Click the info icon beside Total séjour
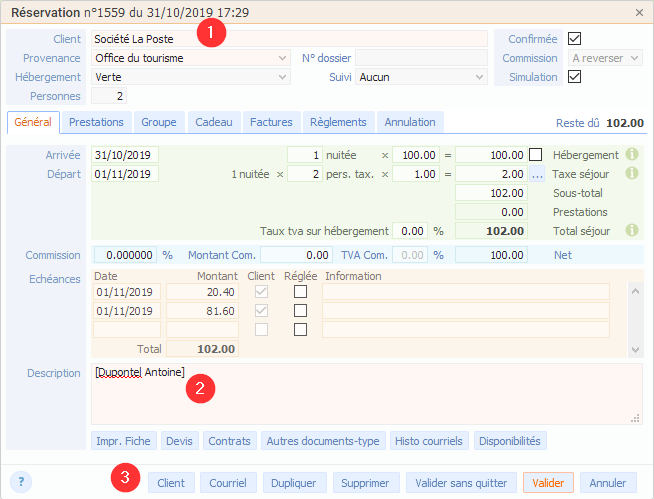The width and height of the screenshot is (654, 499). 631,230
